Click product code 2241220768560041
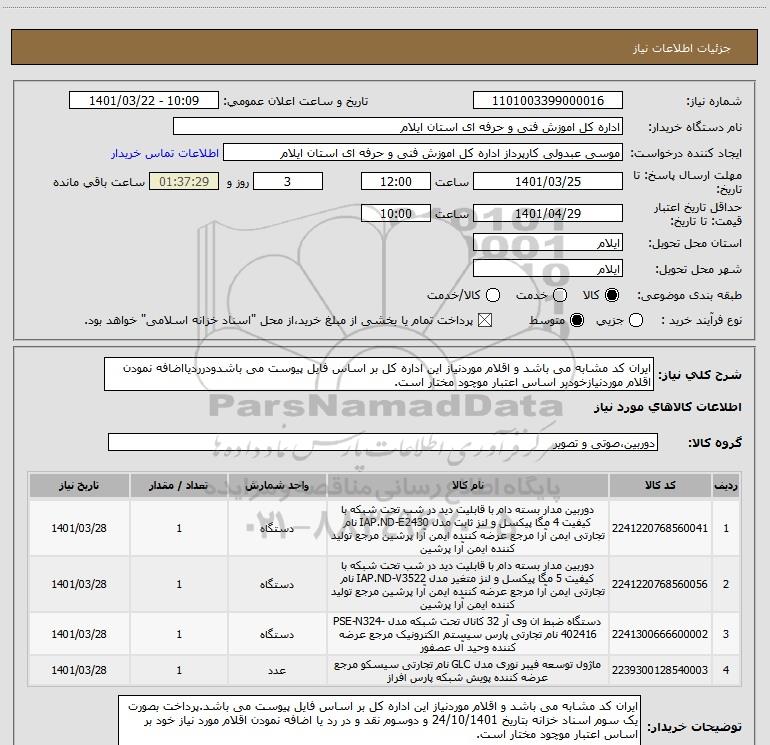 [660, 528]
